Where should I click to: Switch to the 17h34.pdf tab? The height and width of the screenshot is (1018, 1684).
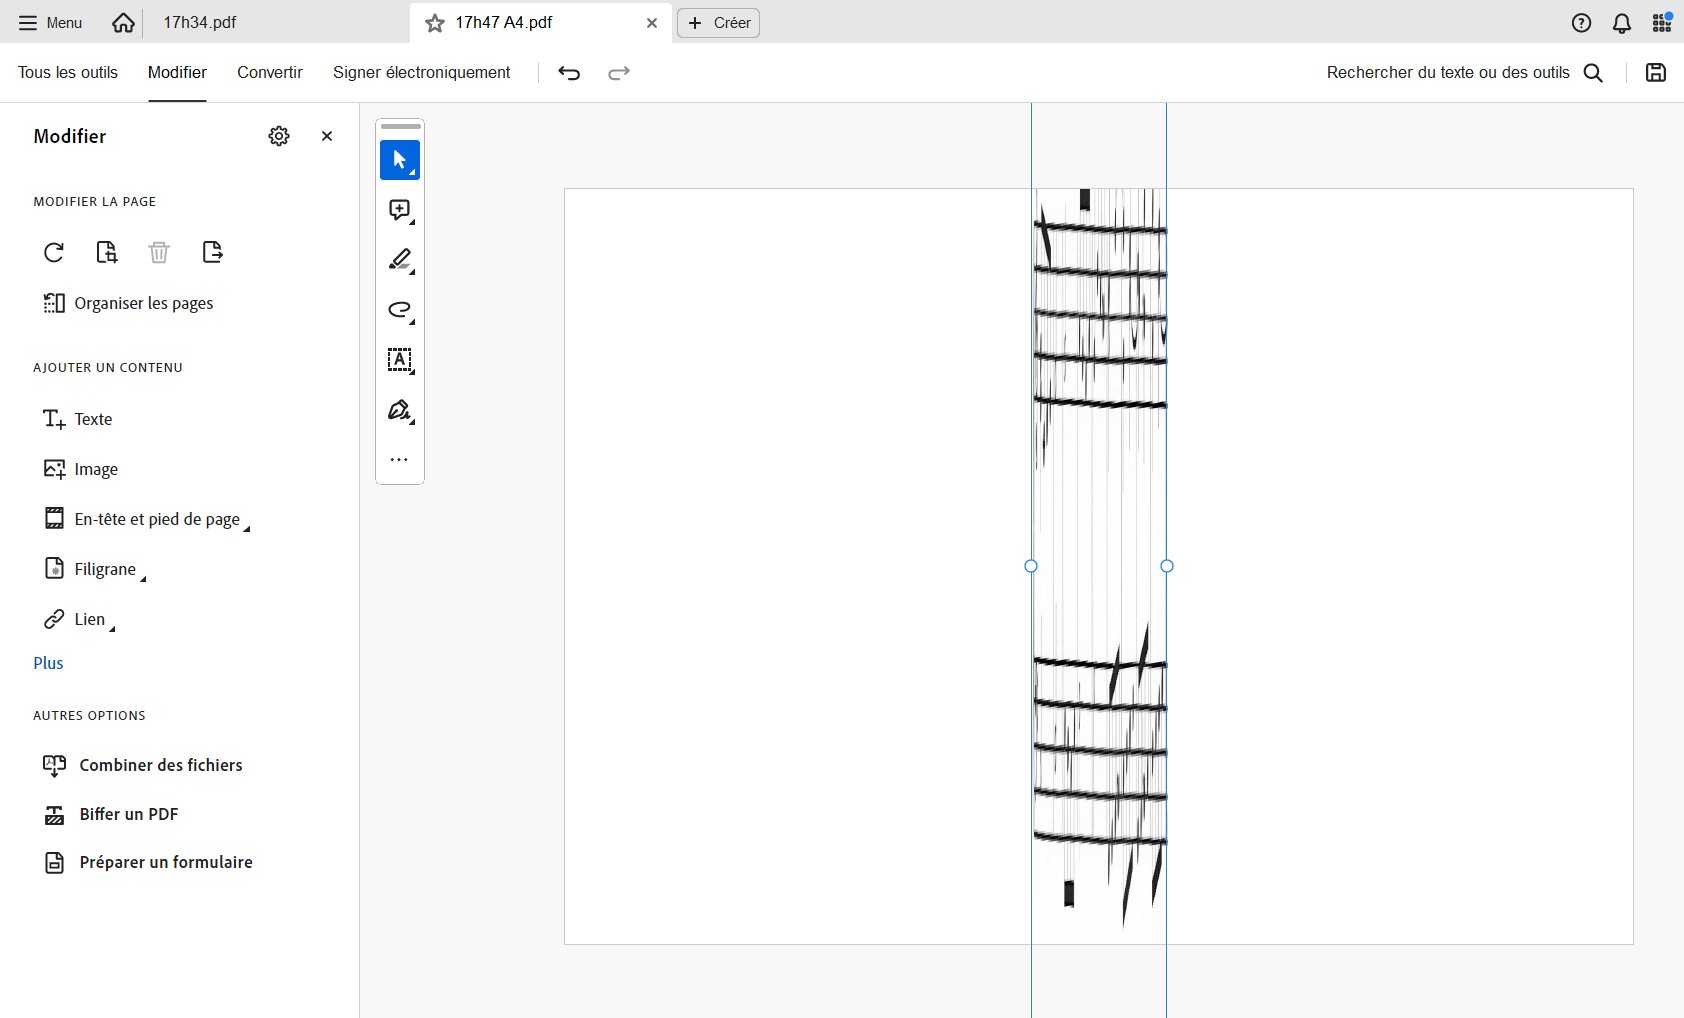point(200,22)
